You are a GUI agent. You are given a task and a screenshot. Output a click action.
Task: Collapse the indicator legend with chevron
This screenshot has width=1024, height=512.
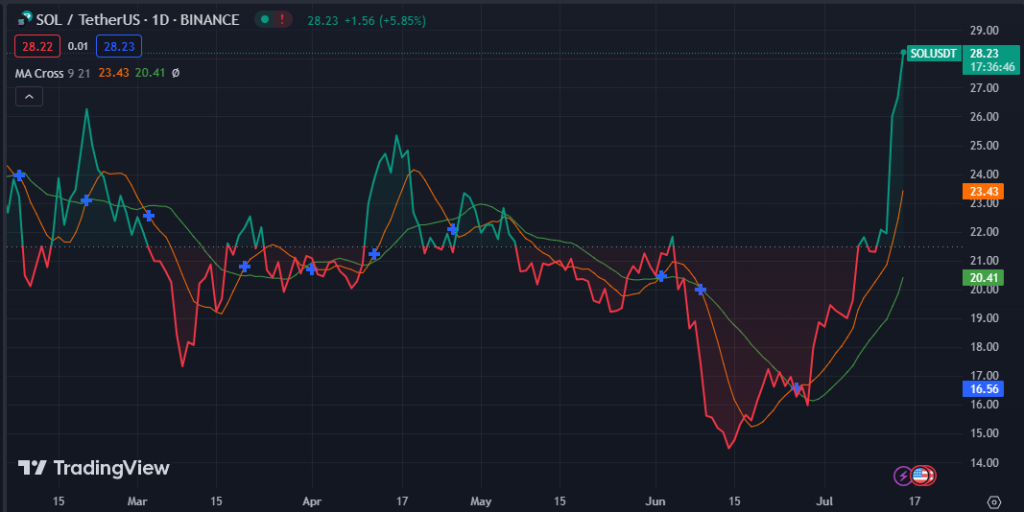tap(29, 97)
